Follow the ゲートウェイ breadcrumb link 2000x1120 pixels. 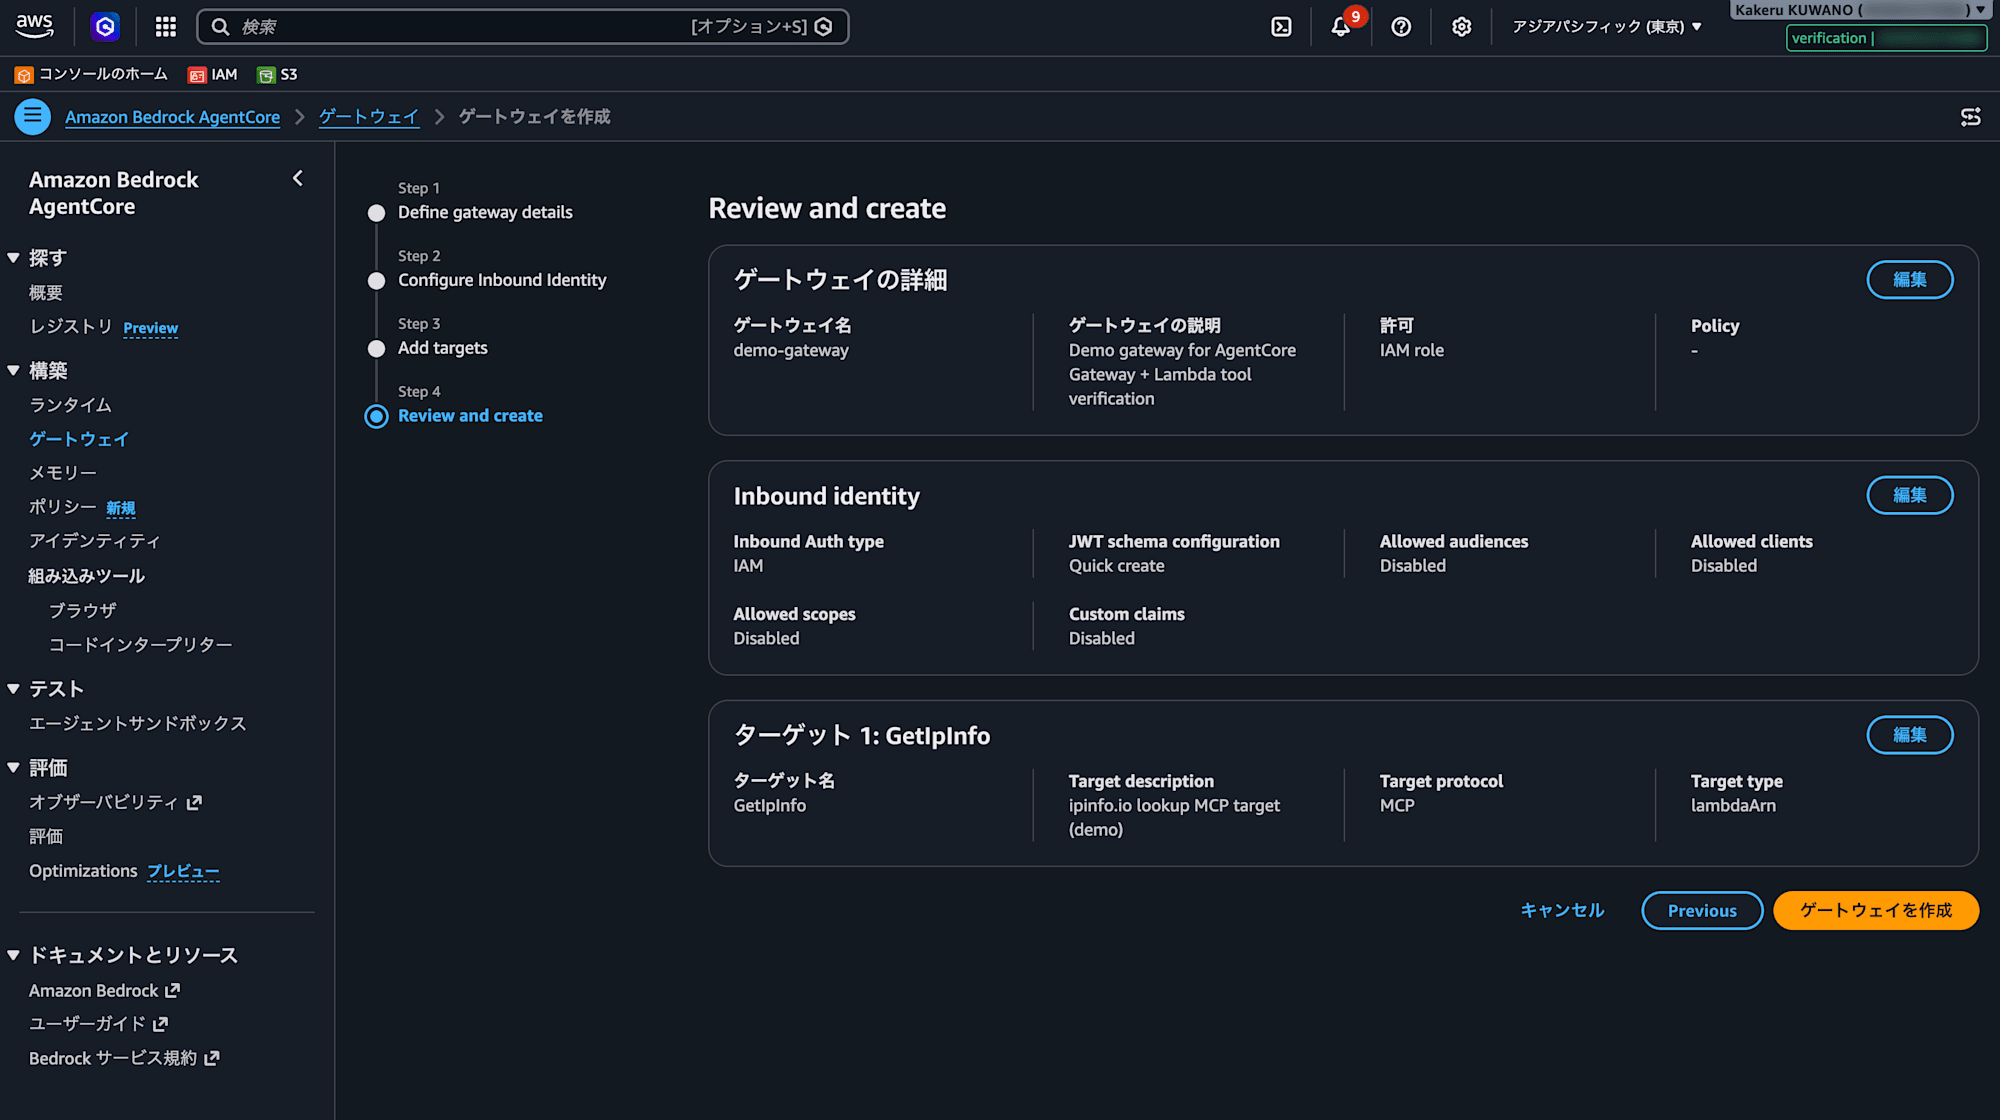369,117
